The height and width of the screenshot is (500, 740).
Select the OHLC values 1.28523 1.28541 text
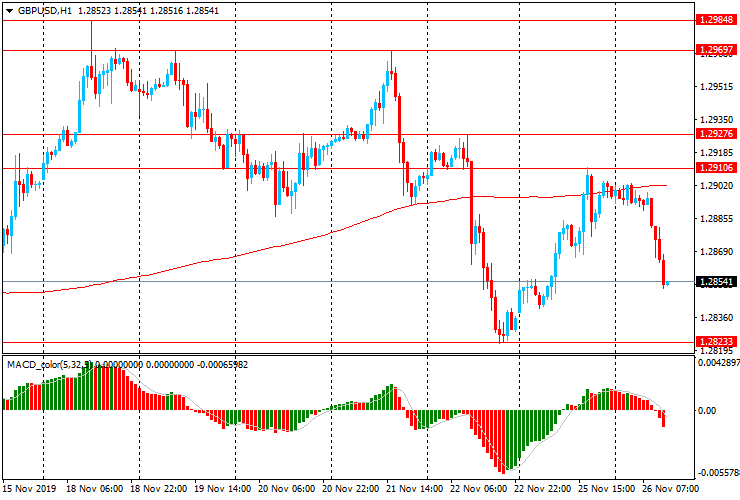pos(112,10)
